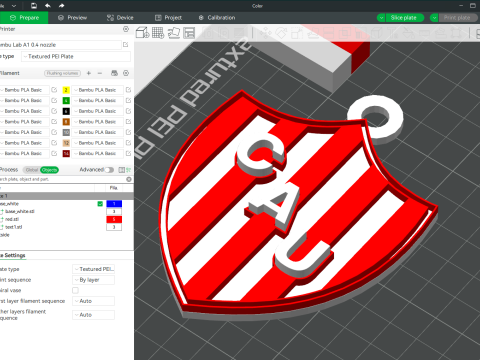Open Other layers filament sequence Auto dropdown
The width and height of the screenshot is (480, 360).
click(93, 315)
